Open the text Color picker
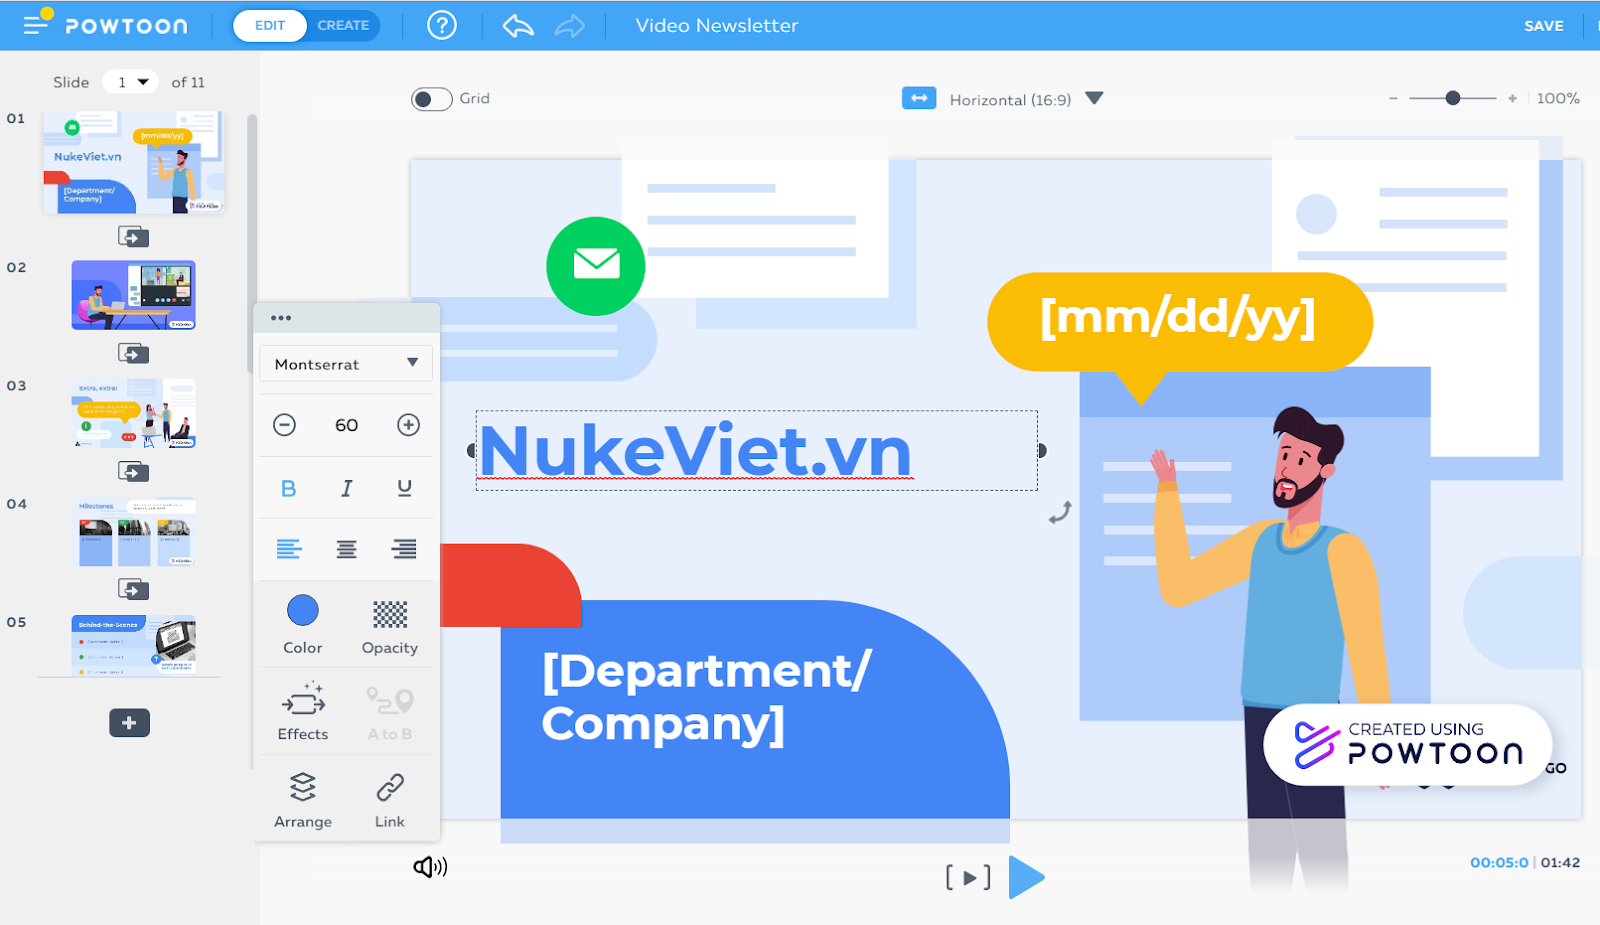 tap(303, 624)
